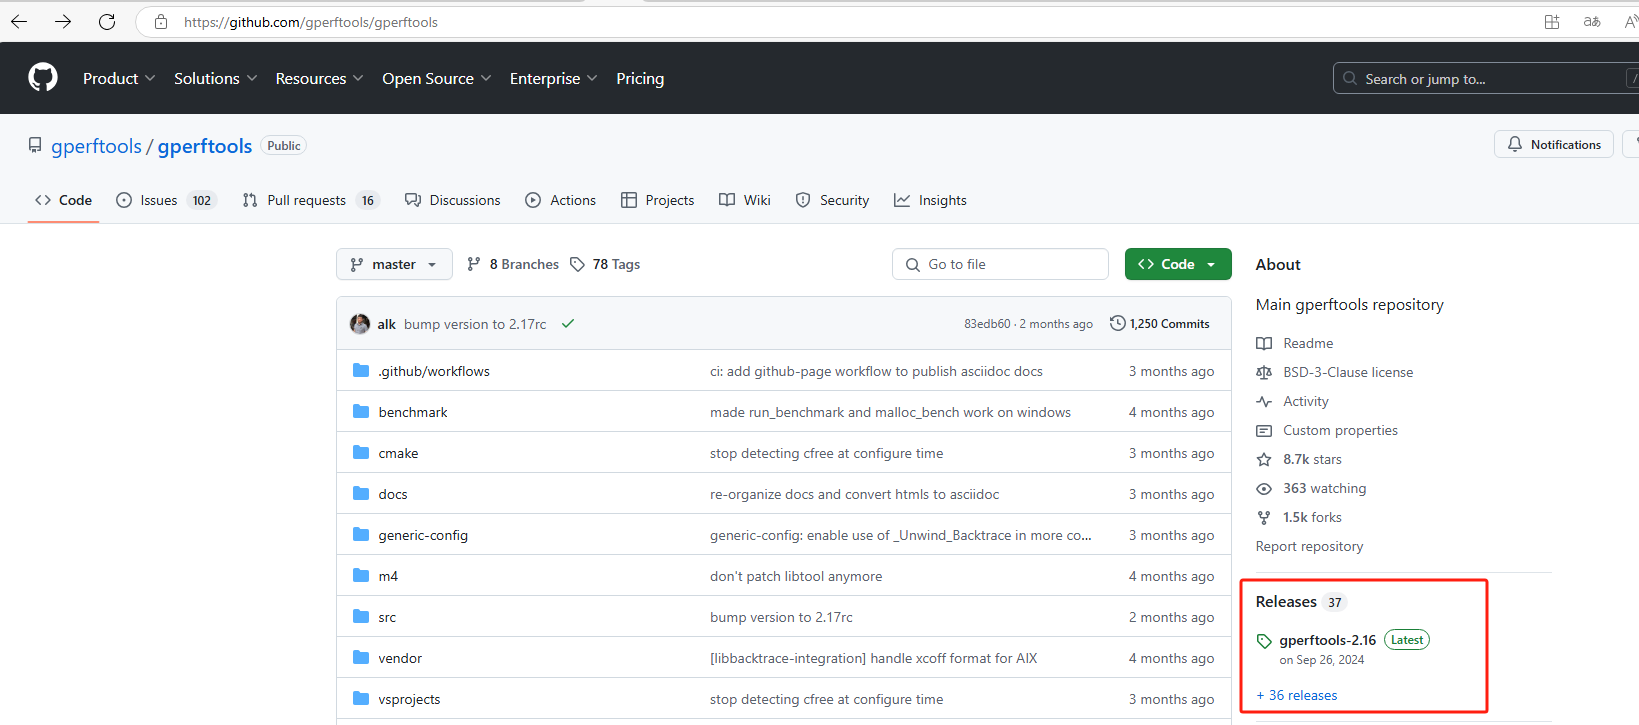Click the commits history clock icon

(x=1117, y=323)
